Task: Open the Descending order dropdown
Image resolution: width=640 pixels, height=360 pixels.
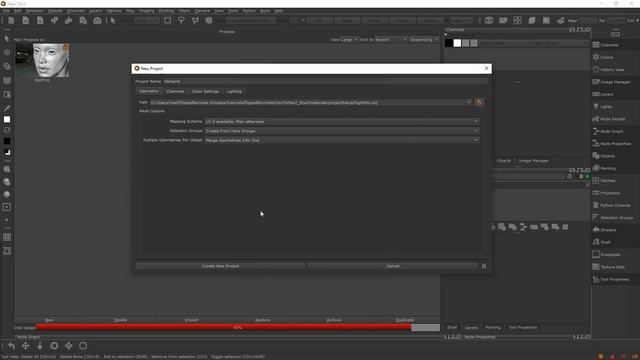Action: [x=424, y=40]
